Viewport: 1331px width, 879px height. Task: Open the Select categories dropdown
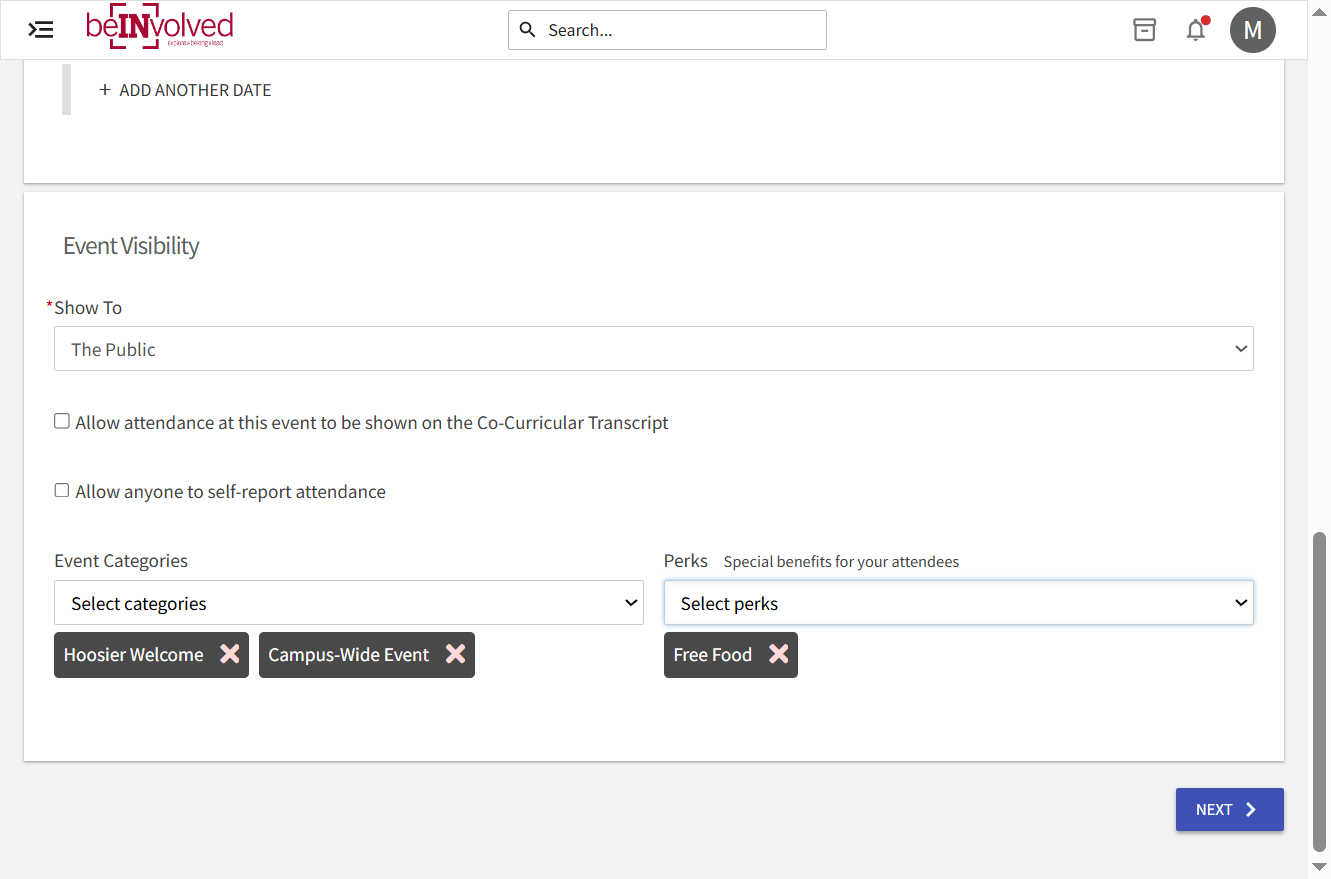[348, 603]
